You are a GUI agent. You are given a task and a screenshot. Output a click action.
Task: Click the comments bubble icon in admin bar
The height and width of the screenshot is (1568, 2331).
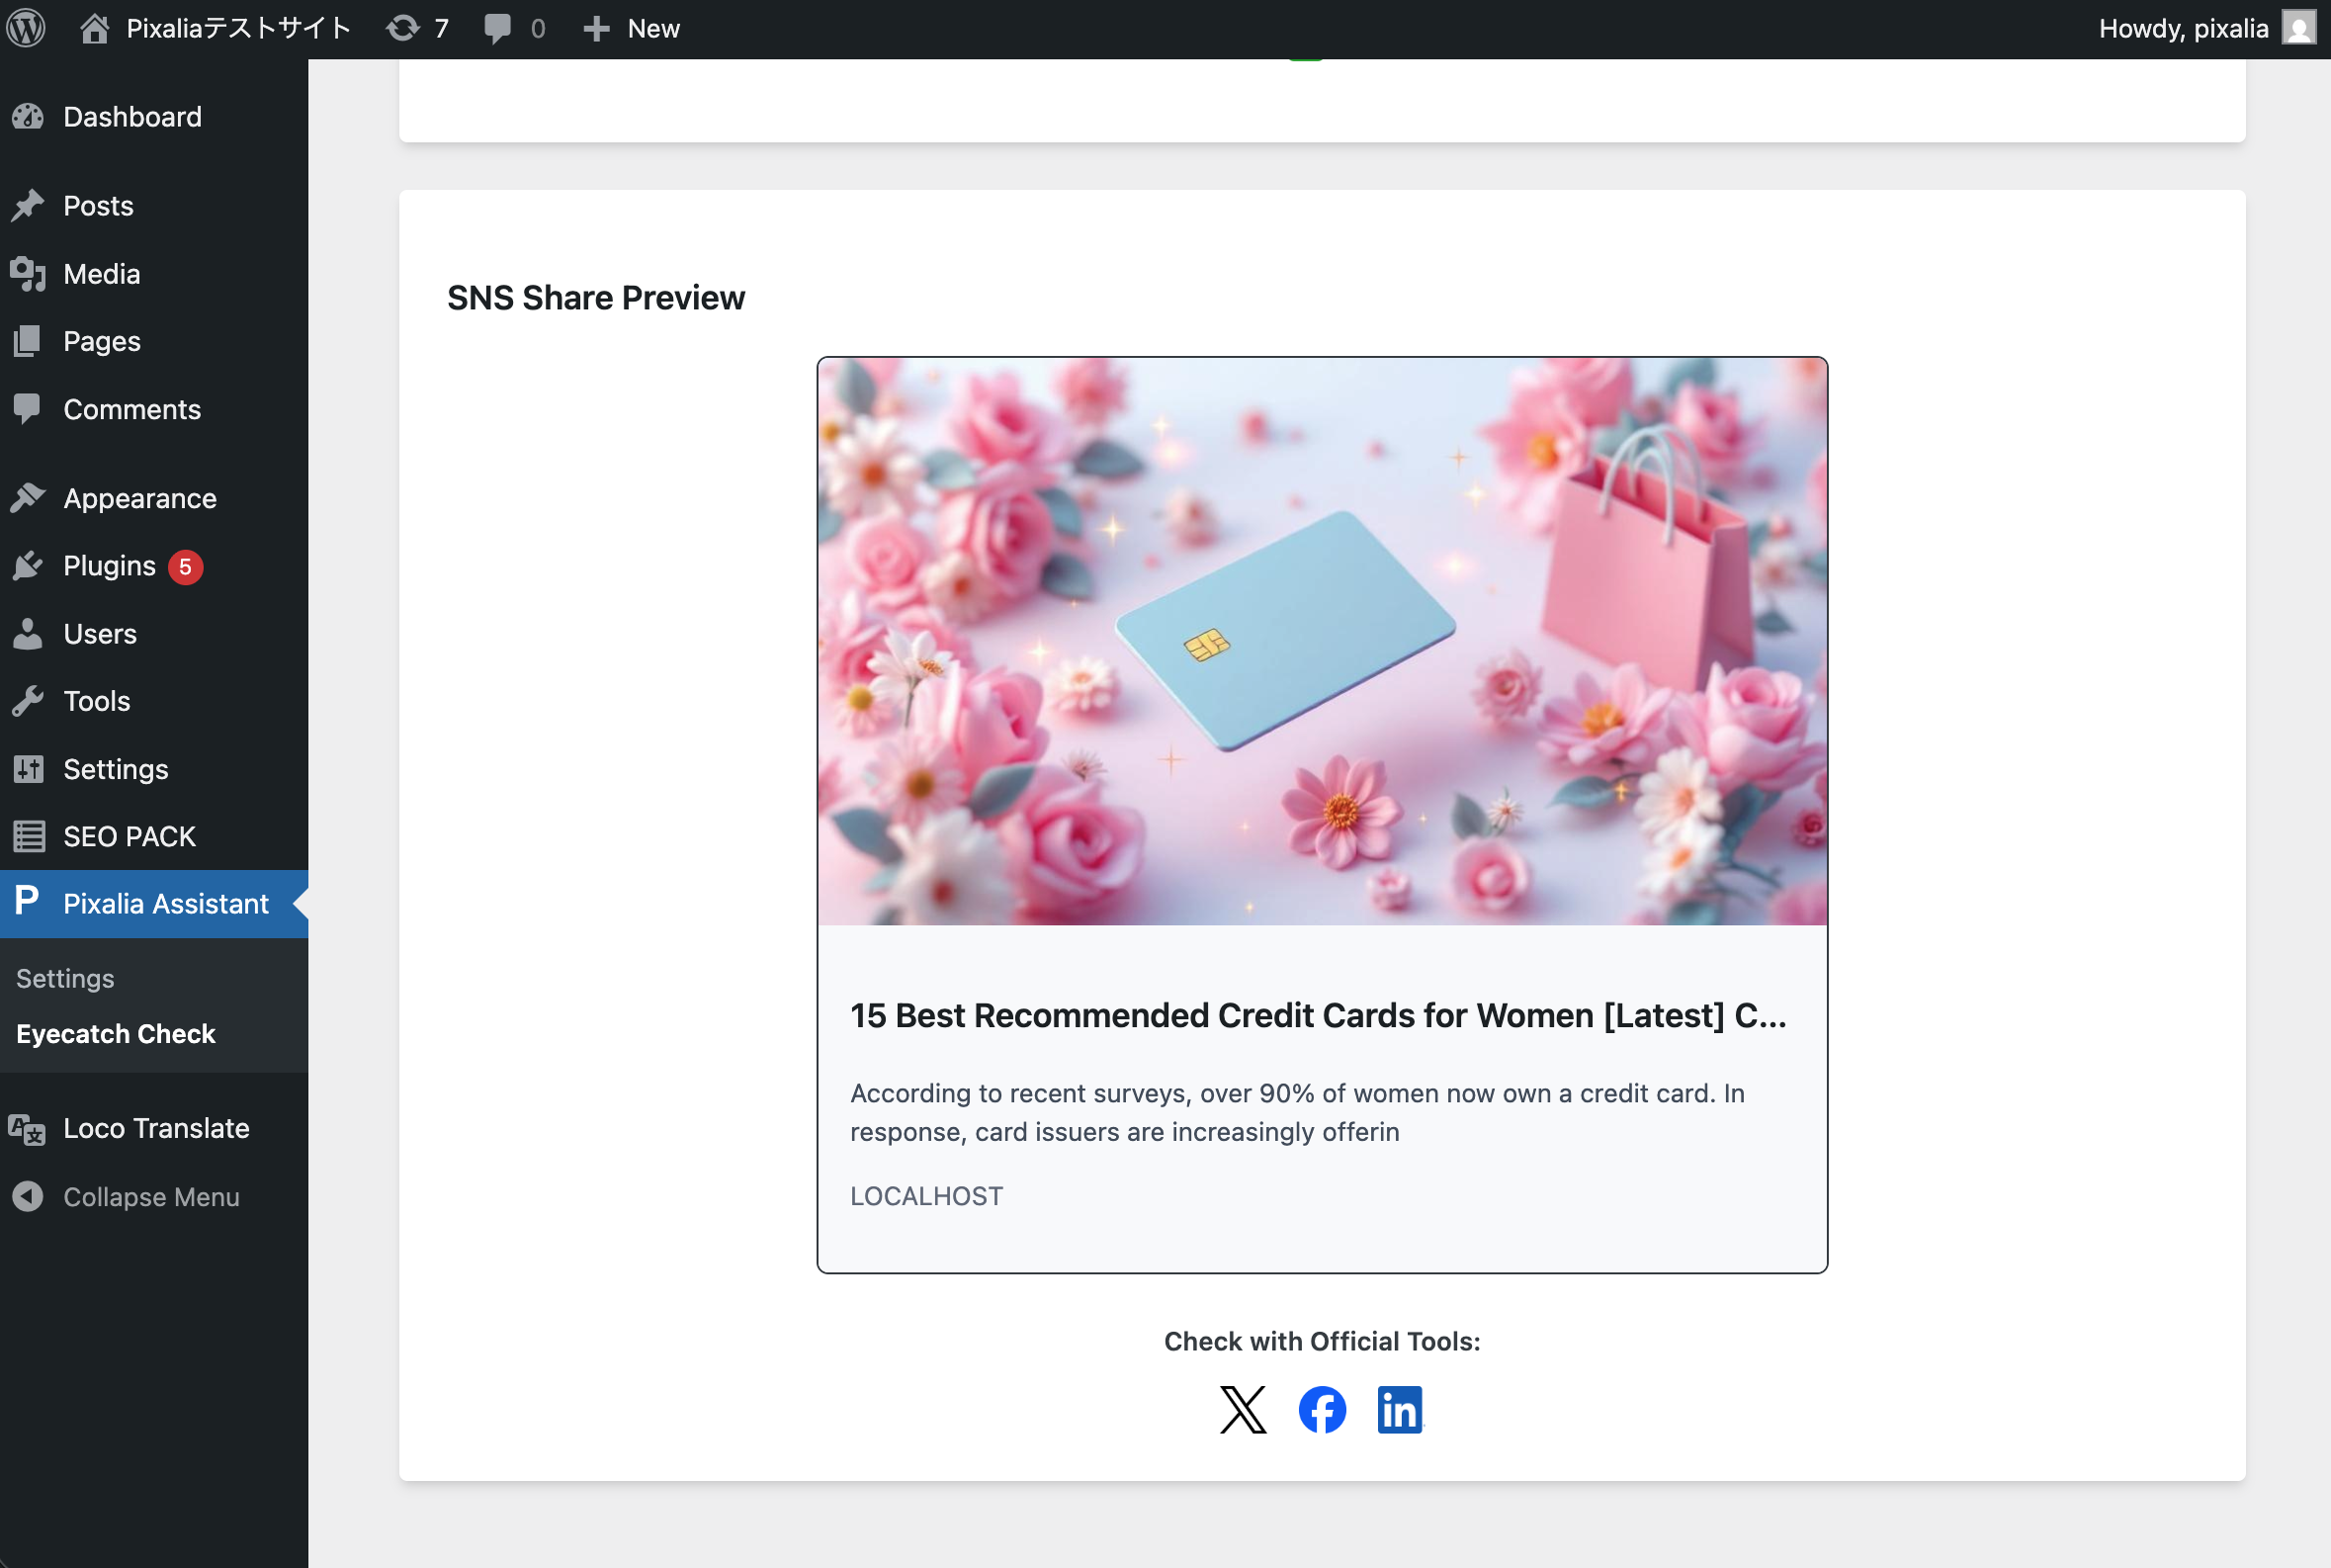pyautogui.click(x=499, y=27)
